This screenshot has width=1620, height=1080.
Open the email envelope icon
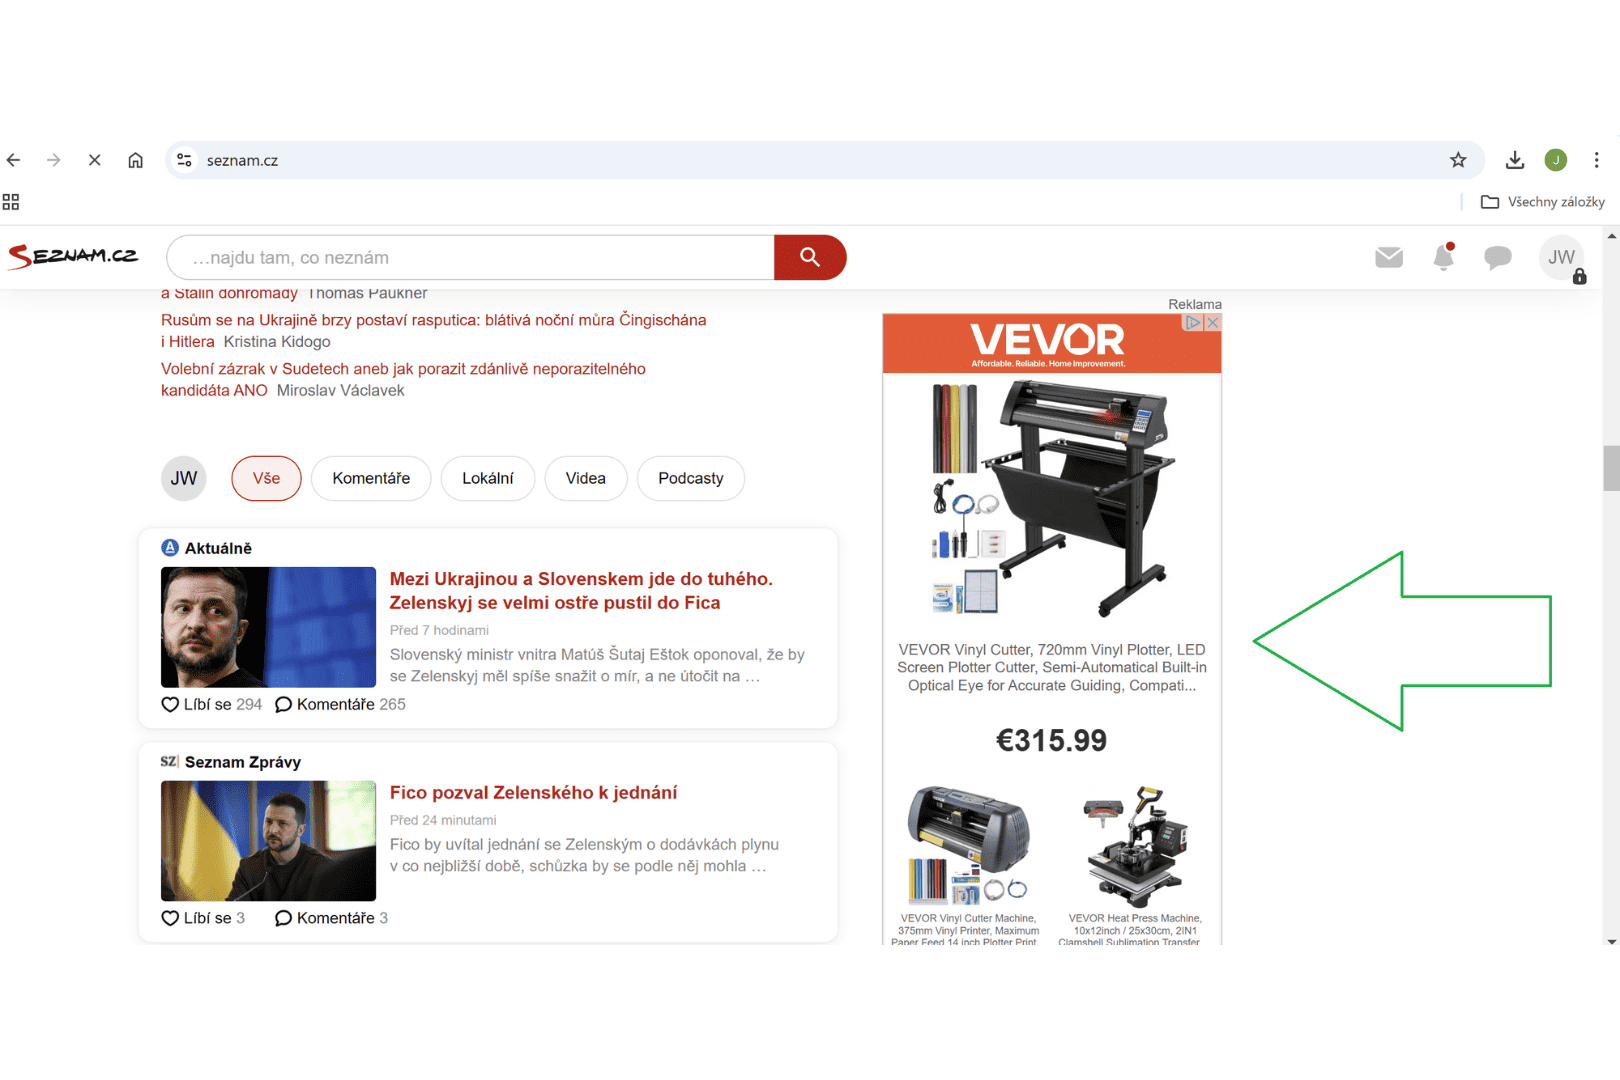[1389, 258]
